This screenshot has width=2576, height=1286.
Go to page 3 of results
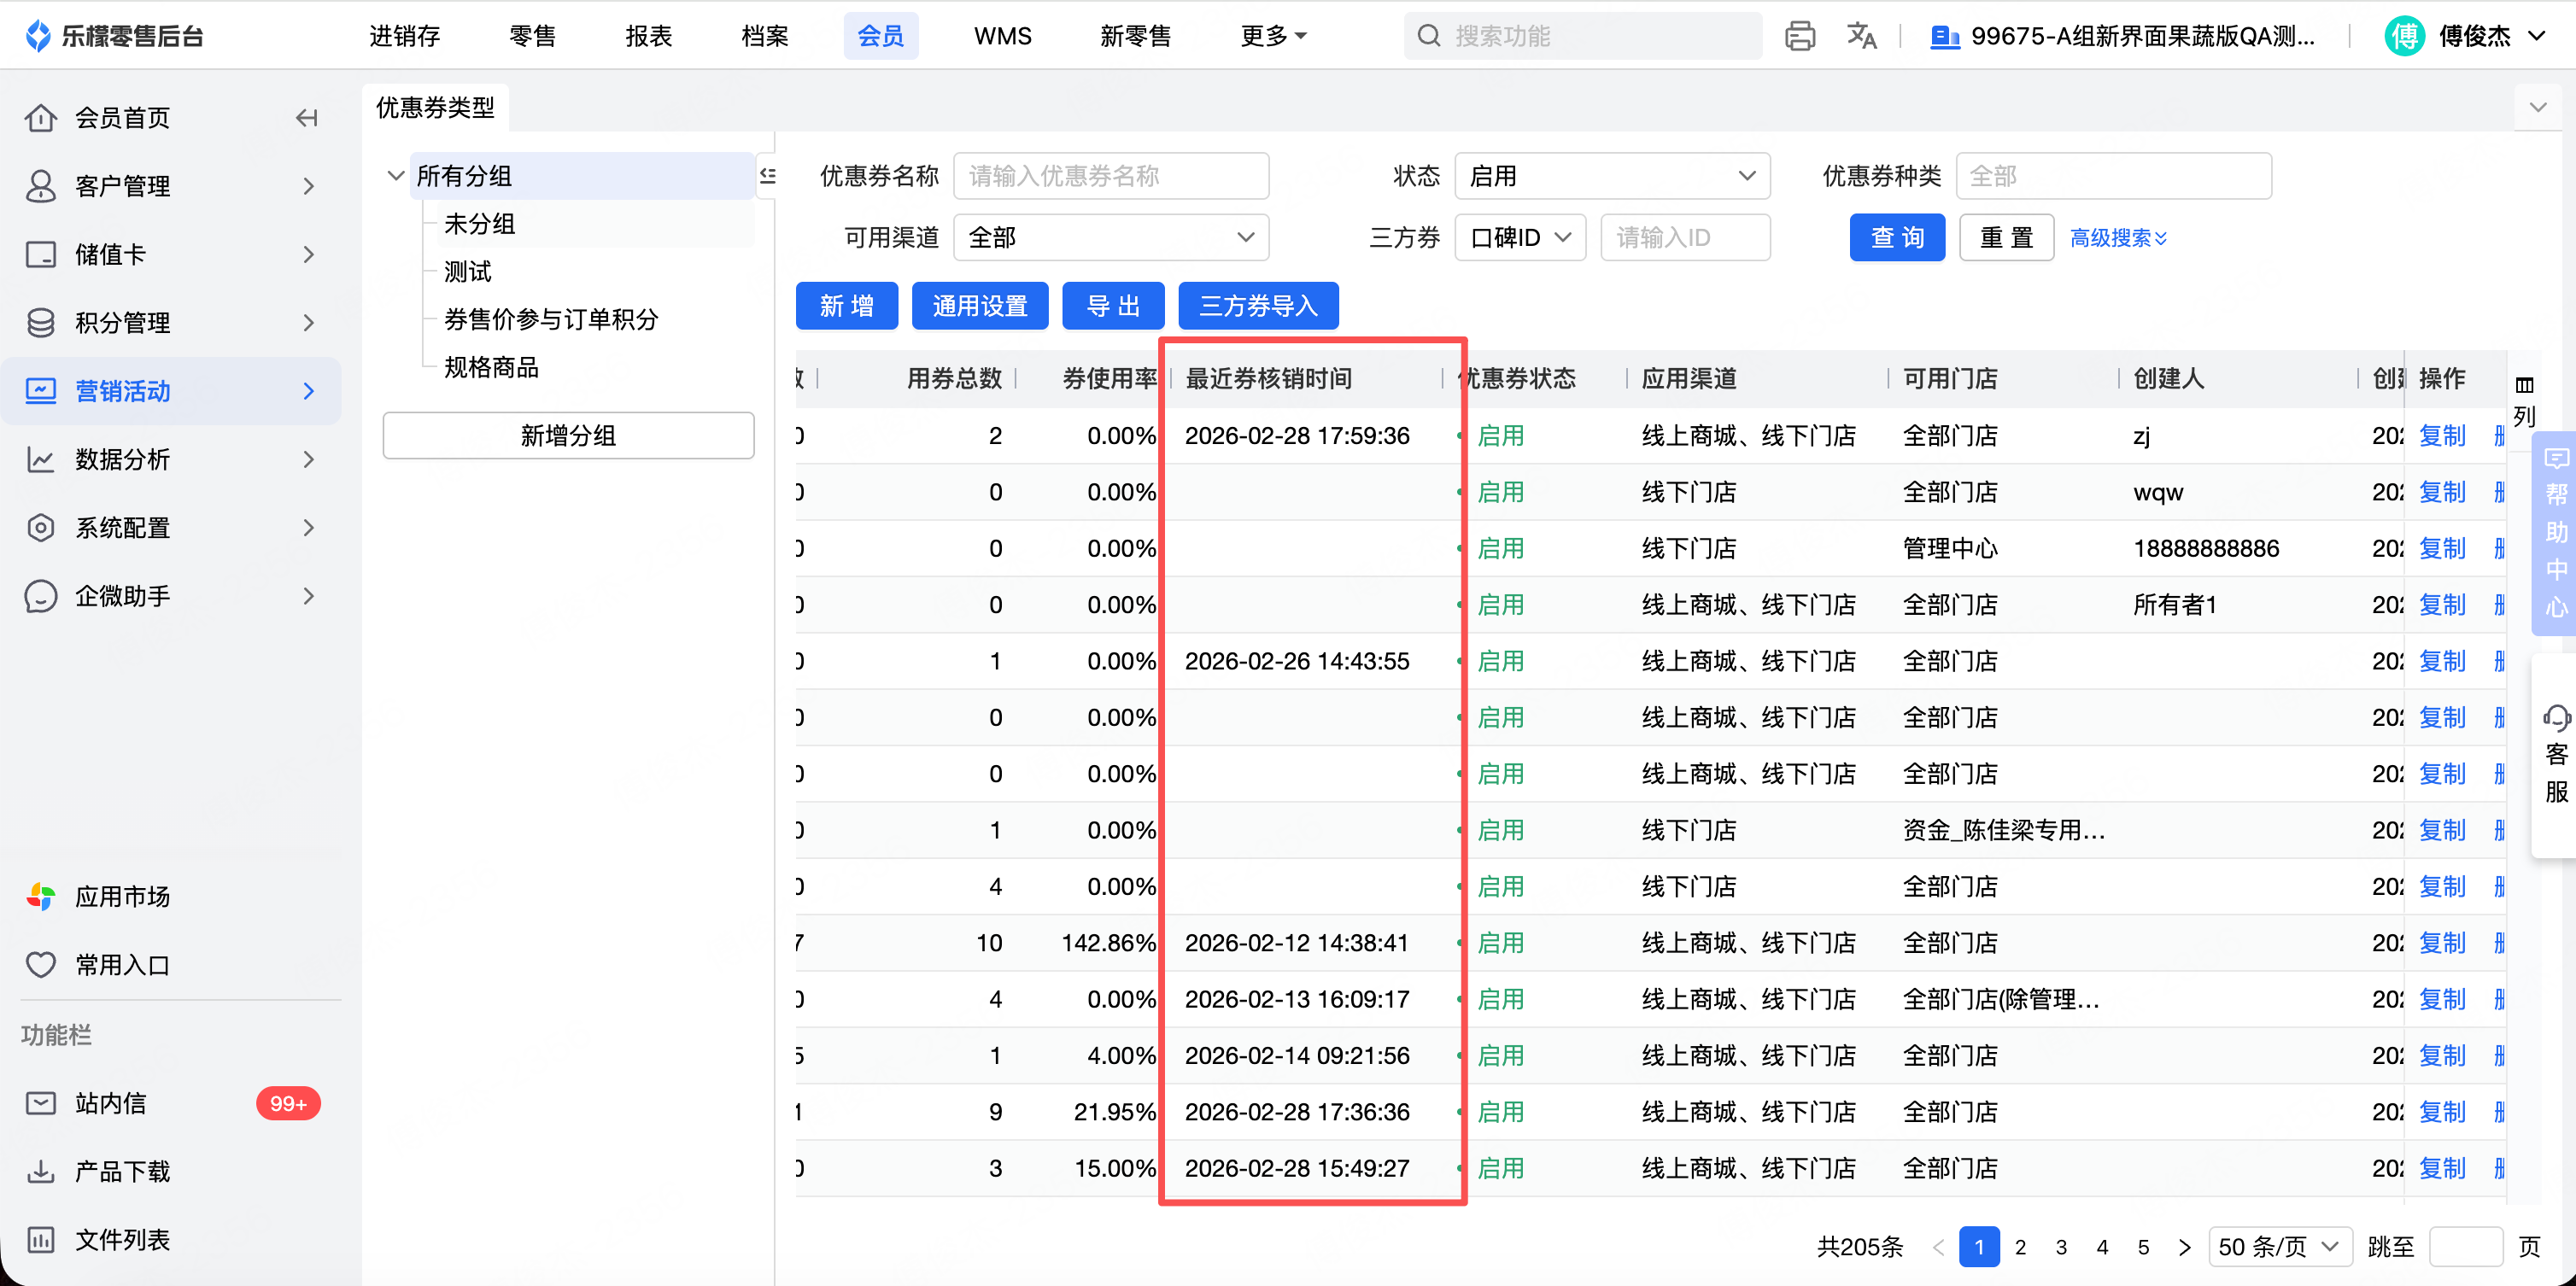(2060, 1246)
